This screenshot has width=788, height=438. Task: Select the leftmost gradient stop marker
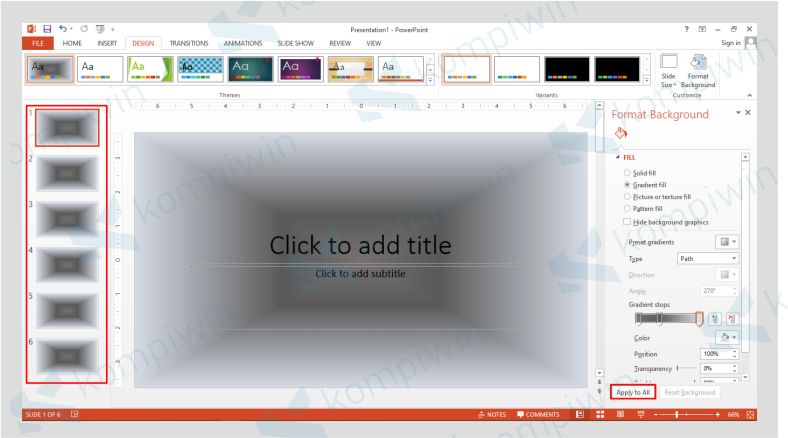(638, 318)
